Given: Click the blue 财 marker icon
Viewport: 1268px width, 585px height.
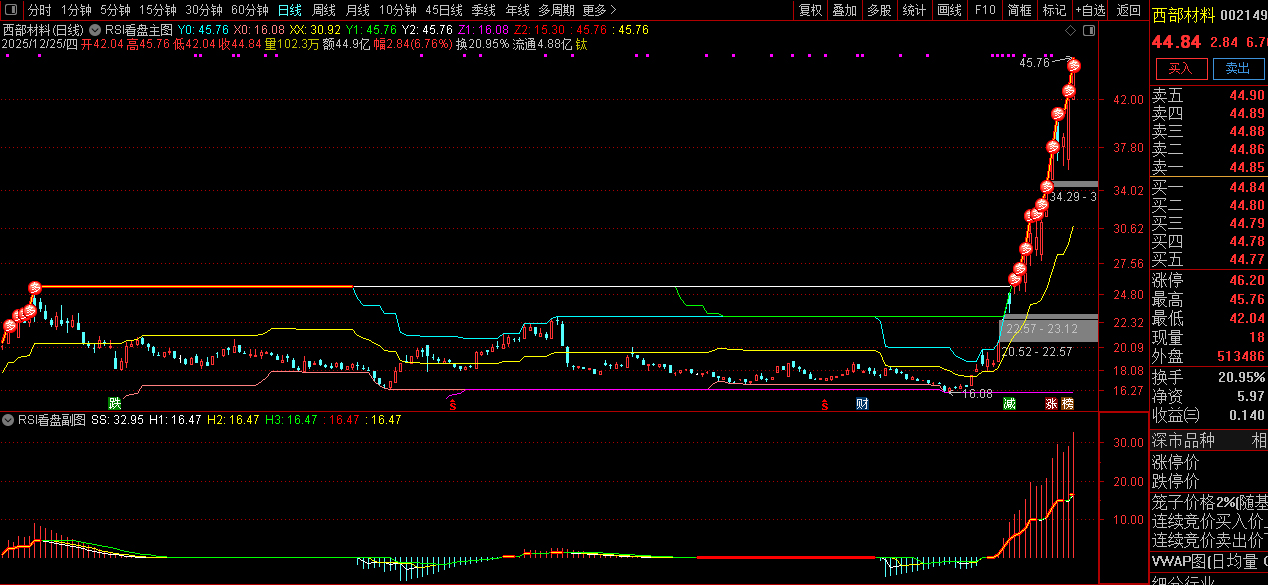Looking at the screenshot, I should click(862, 404).
